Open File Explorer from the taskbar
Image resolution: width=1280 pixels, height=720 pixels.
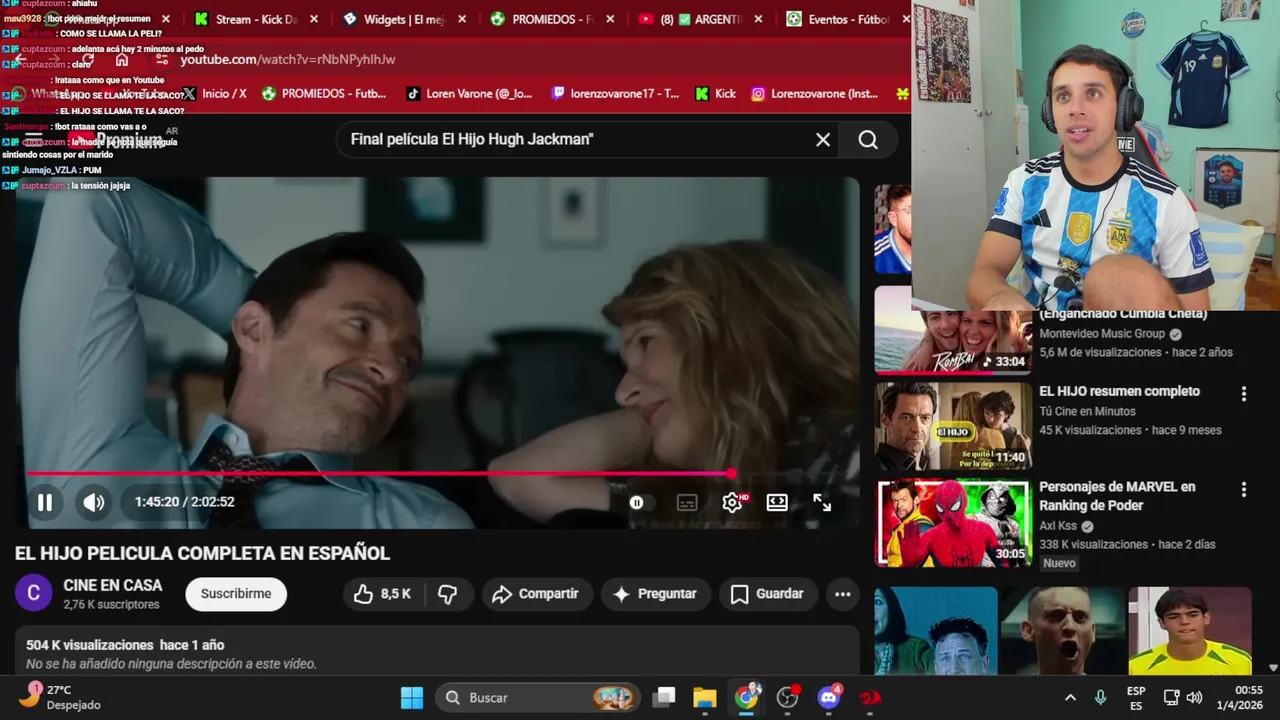(x=705, y=698)
